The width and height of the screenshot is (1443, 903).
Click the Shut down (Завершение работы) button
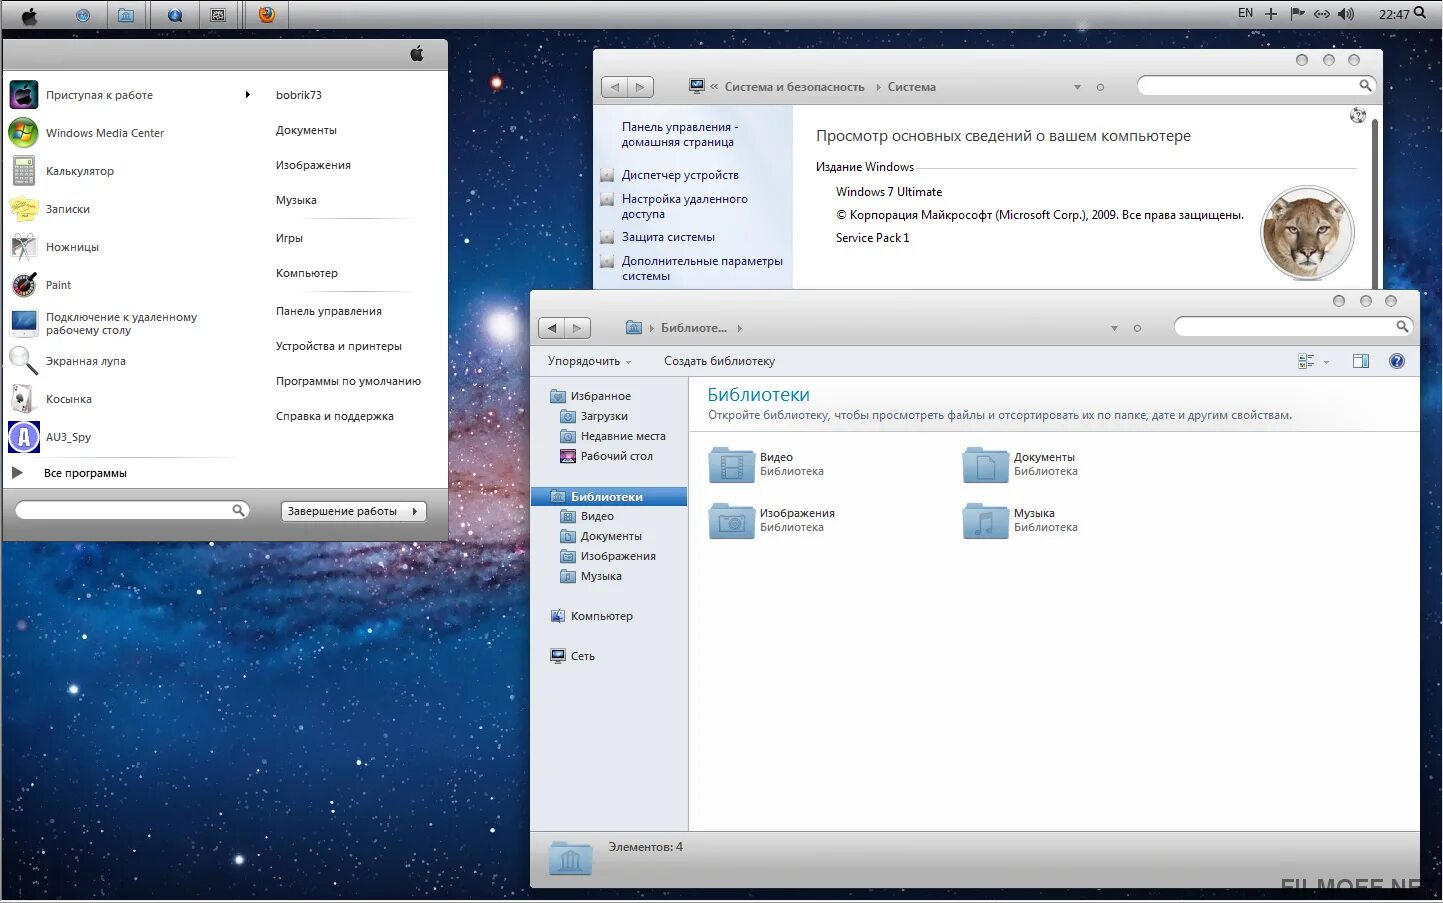(343, 511)
